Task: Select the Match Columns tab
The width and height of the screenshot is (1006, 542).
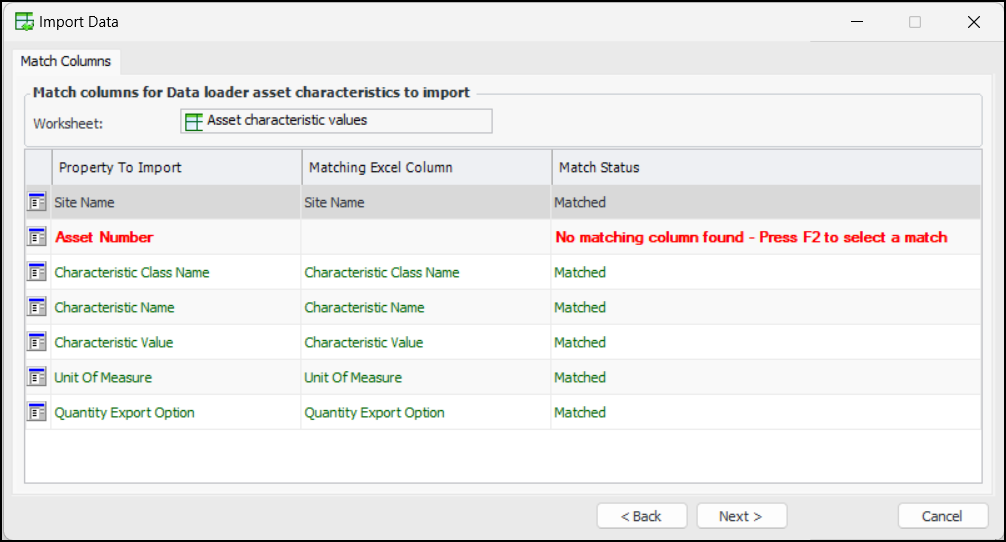Action: 66,61
